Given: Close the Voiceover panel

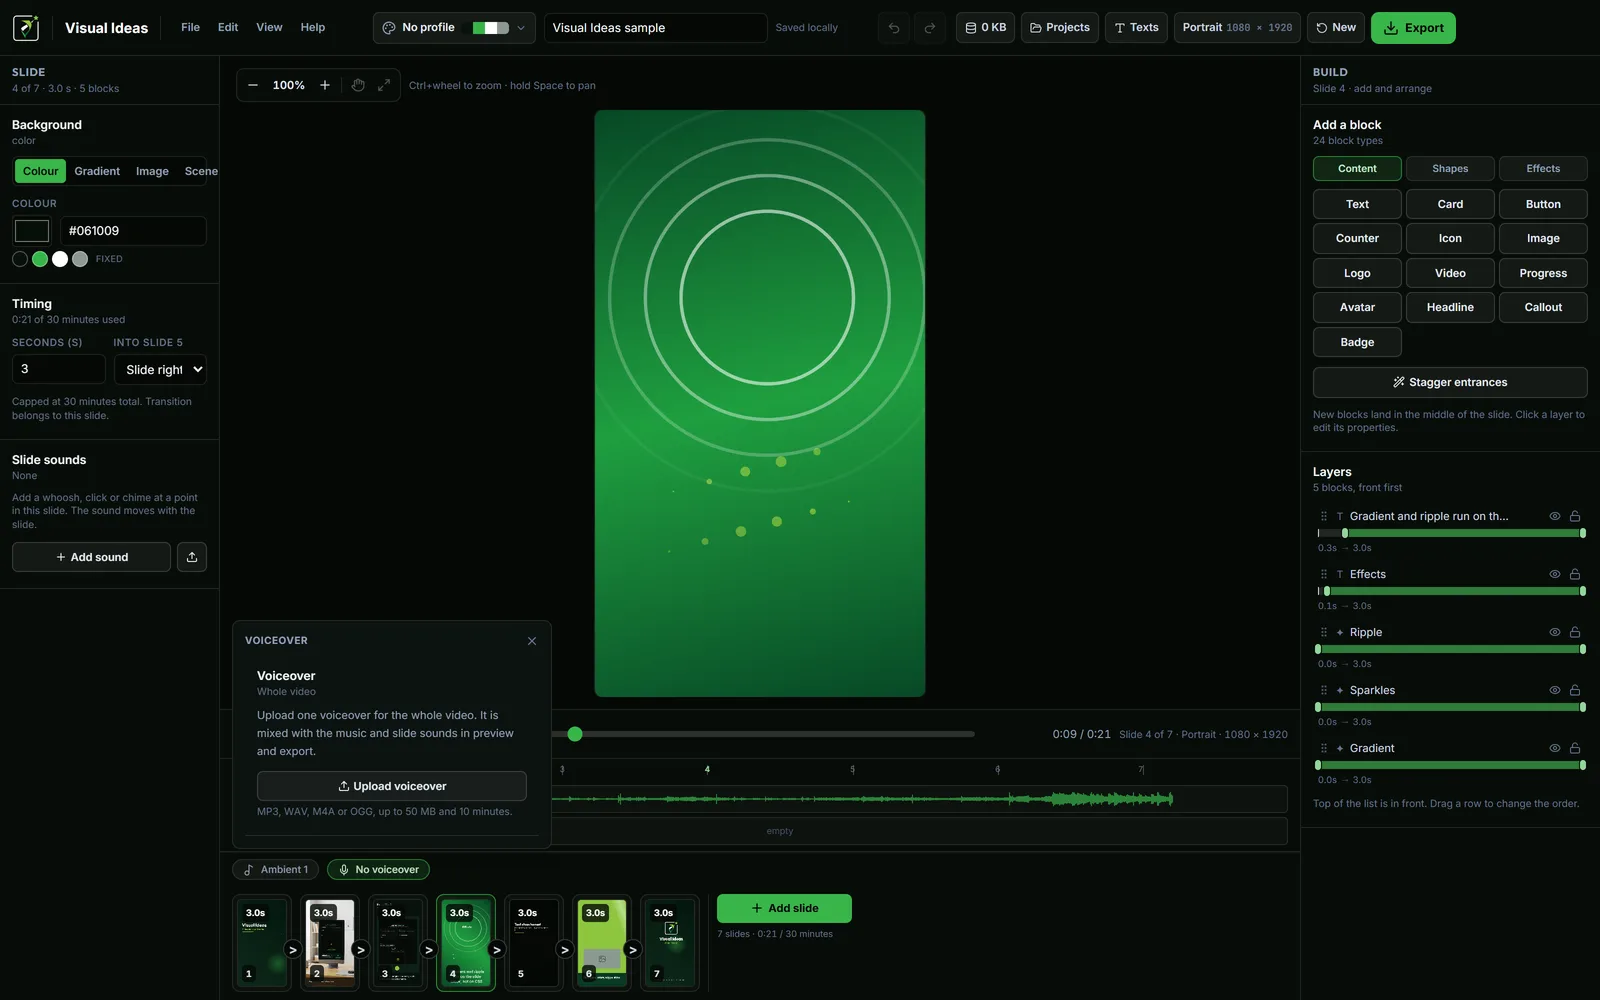Looking at the screenshot, I should [532, 641].
